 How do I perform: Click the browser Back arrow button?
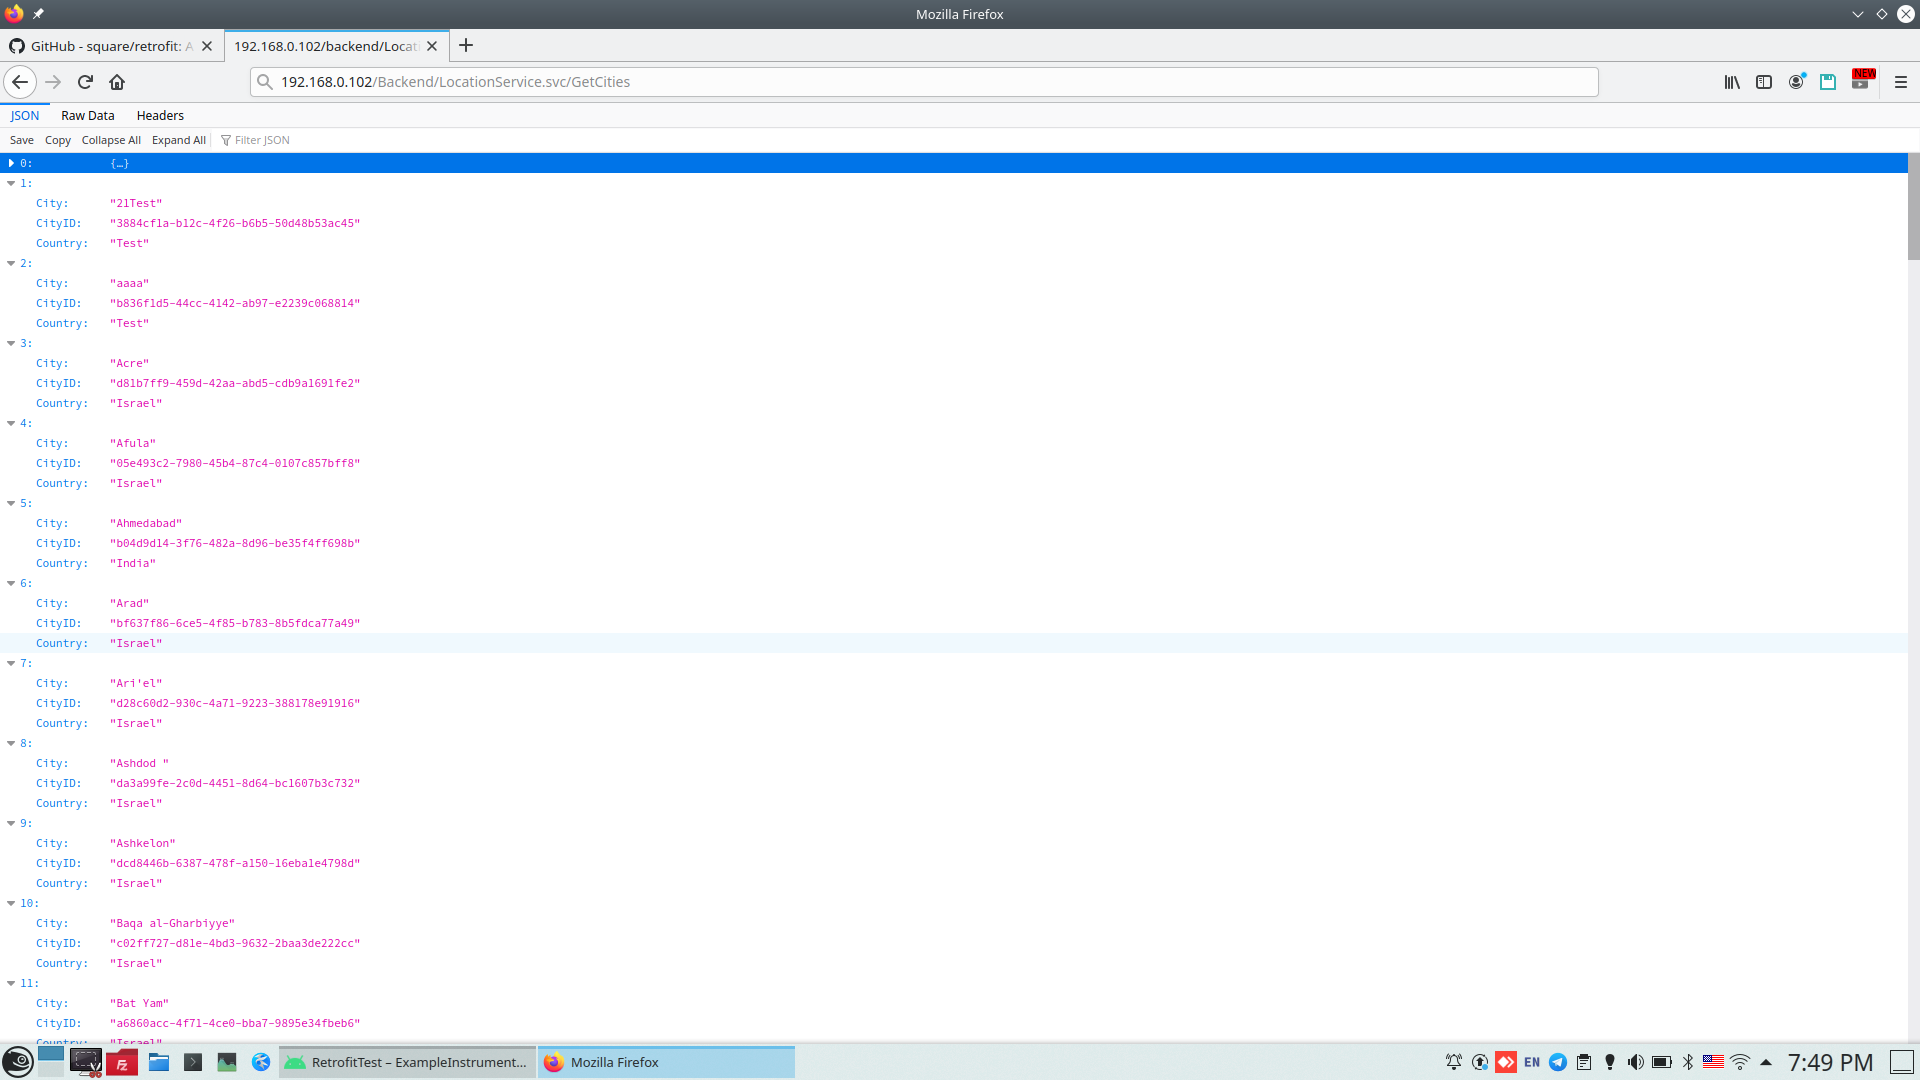click(20, 82)
